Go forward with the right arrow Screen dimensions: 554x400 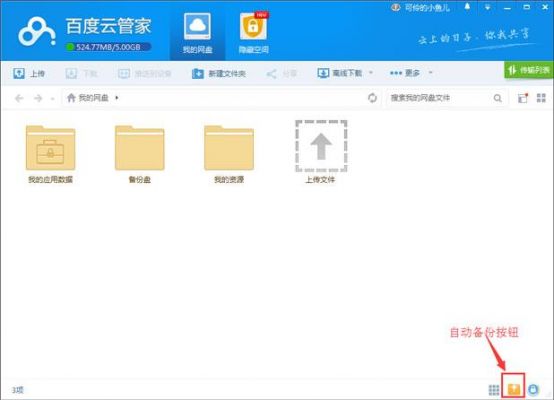tap(38, 98)
